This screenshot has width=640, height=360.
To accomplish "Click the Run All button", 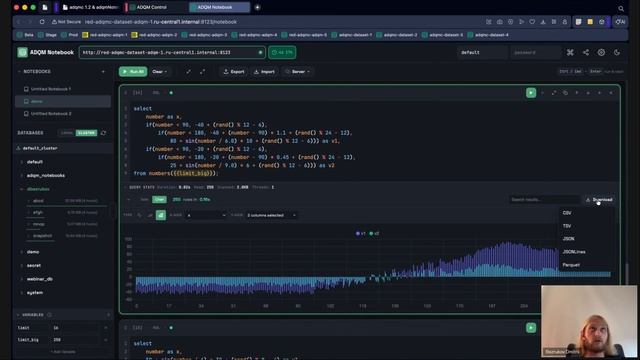I will point(133,71).
